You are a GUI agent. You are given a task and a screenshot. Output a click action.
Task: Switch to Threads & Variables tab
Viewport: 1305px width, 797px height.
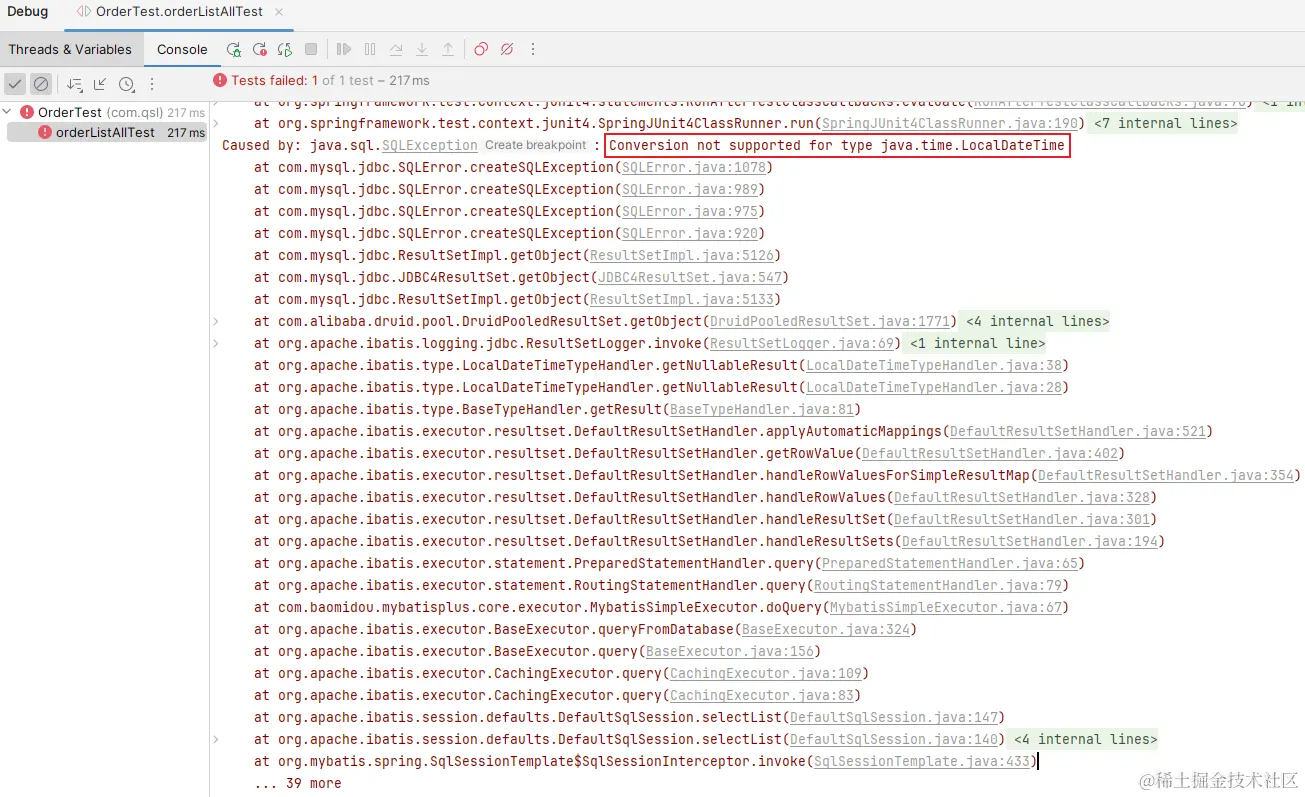tap(70, 49)
